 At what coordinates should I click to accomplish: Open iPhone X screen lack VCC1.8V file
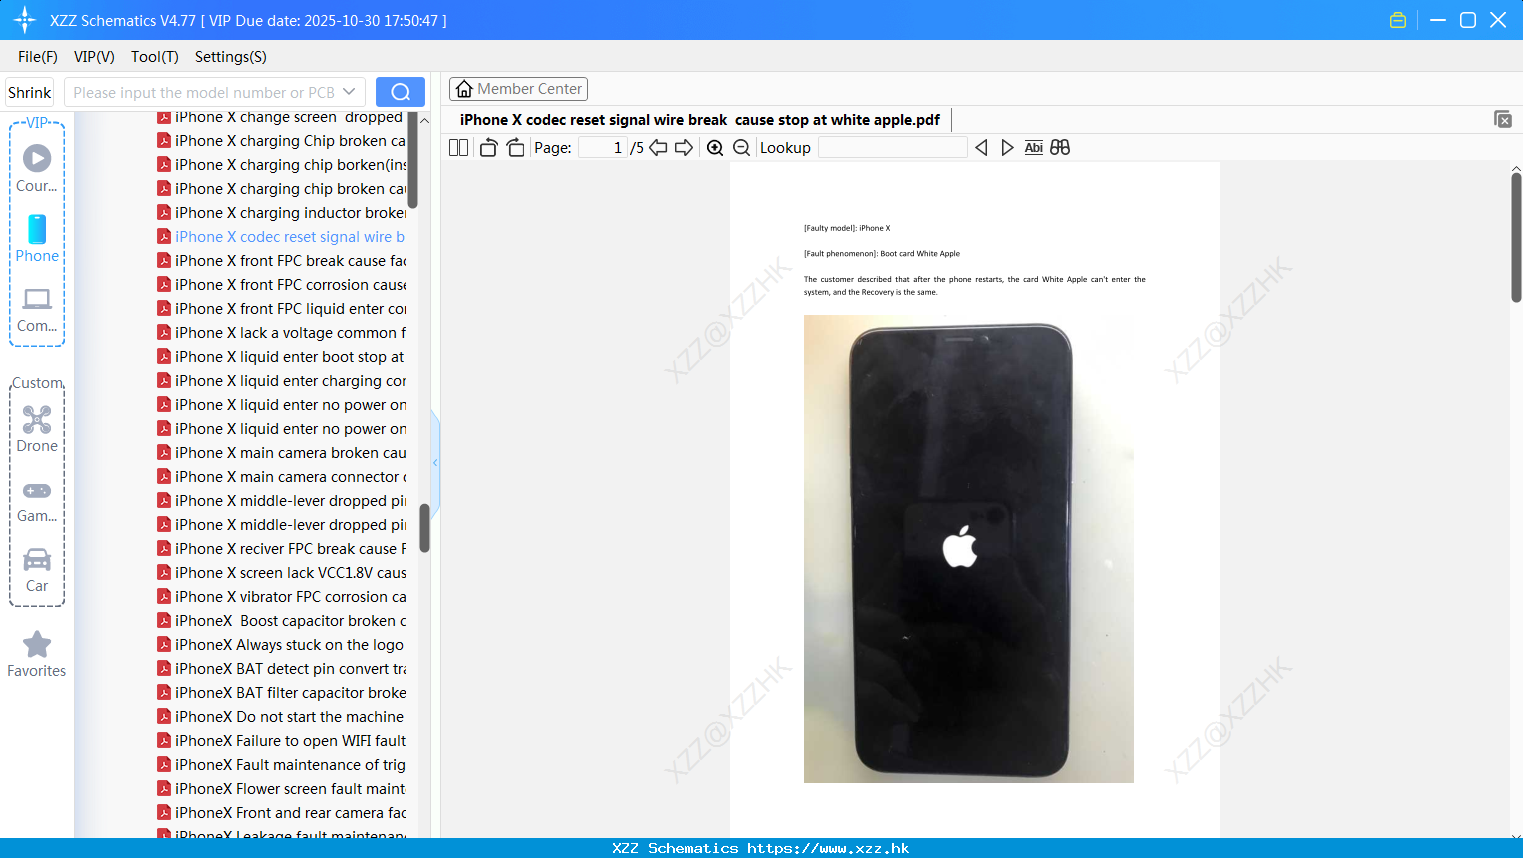pos(281,573)
